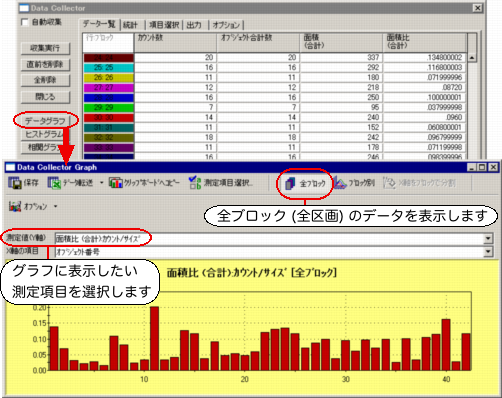The height and width of the screenshot is (398, 502).
Task: Select the green 29:29 block row
Action: [x=108, y=107]
